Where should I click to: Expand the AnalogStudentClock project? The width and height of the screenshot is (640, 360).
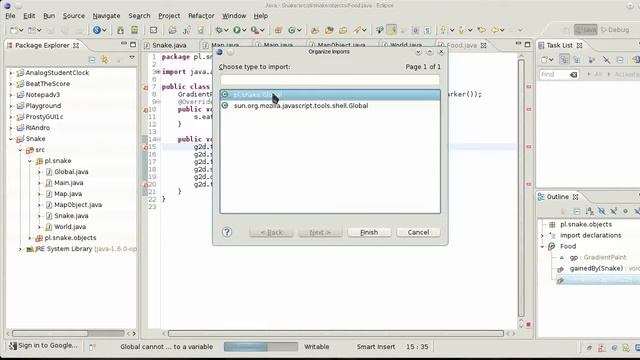point(11,73)
